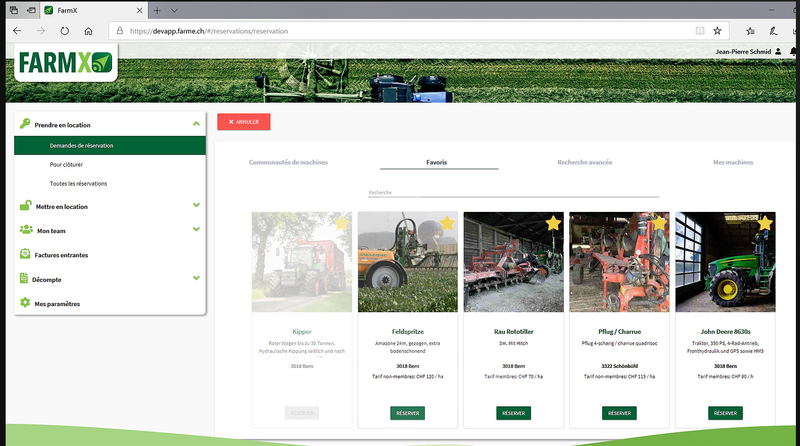
Task: Switch to Communautés de machines tab
Action: pyautogui.click(x=288, y=162)
